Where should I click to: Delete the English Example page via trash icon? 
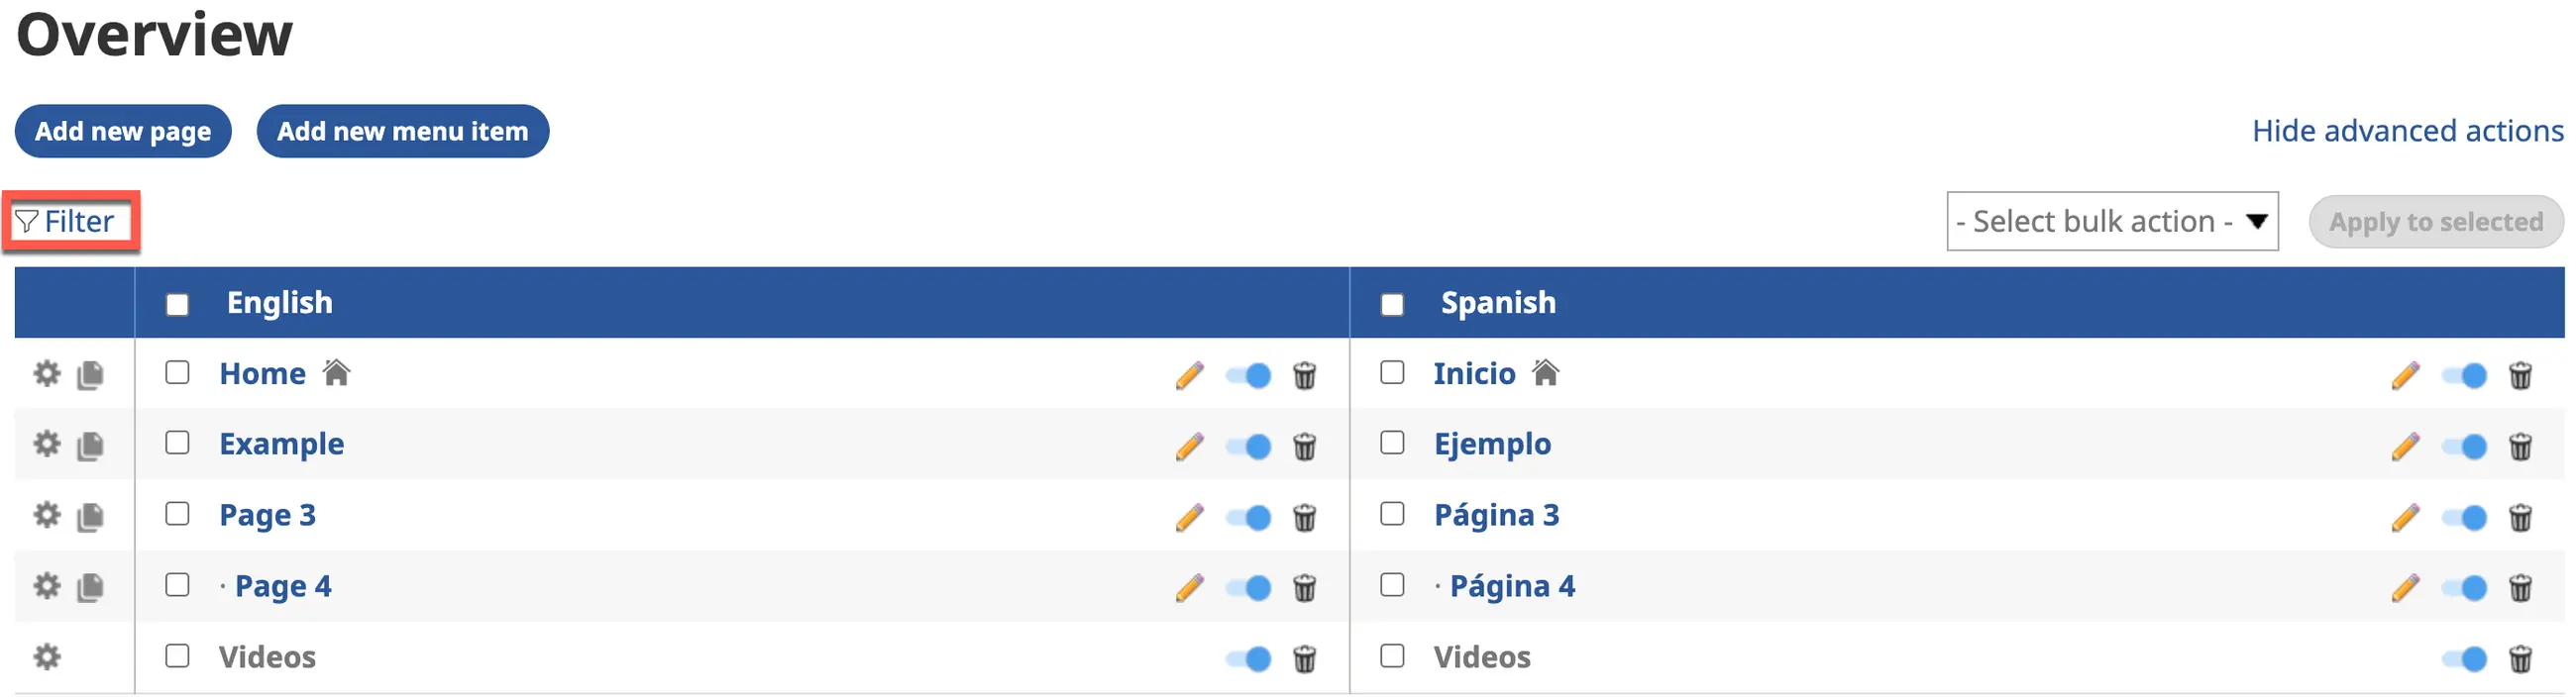[x=1304, y=446]
